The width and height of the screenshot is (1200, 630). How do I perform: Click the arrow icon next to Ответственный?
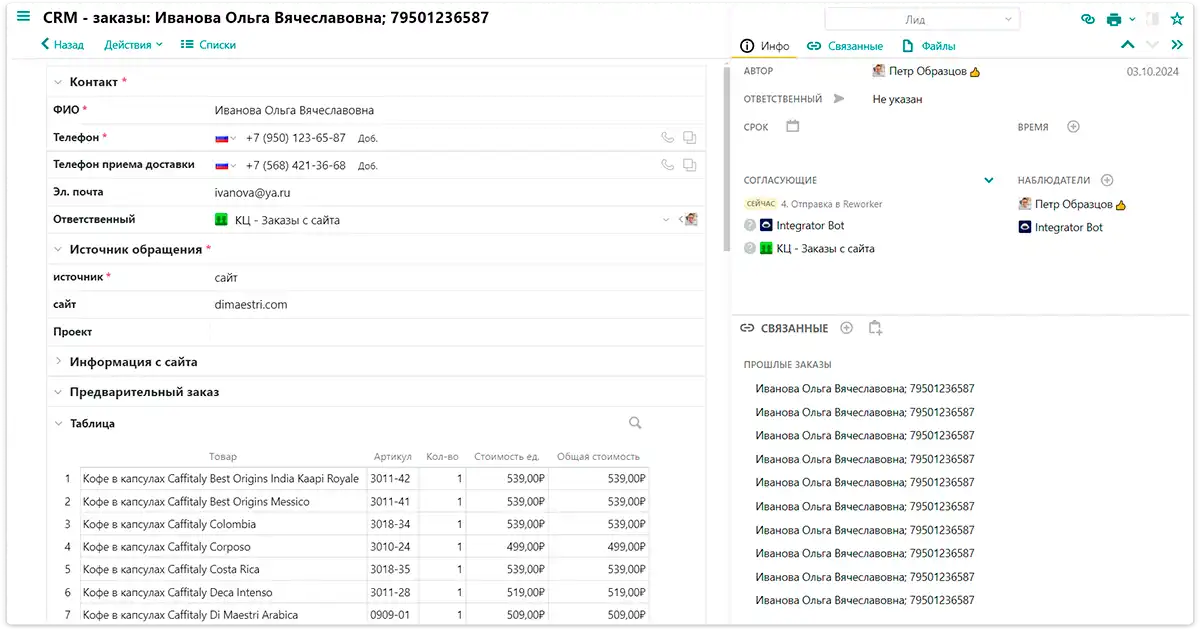[x=838, y=99]
